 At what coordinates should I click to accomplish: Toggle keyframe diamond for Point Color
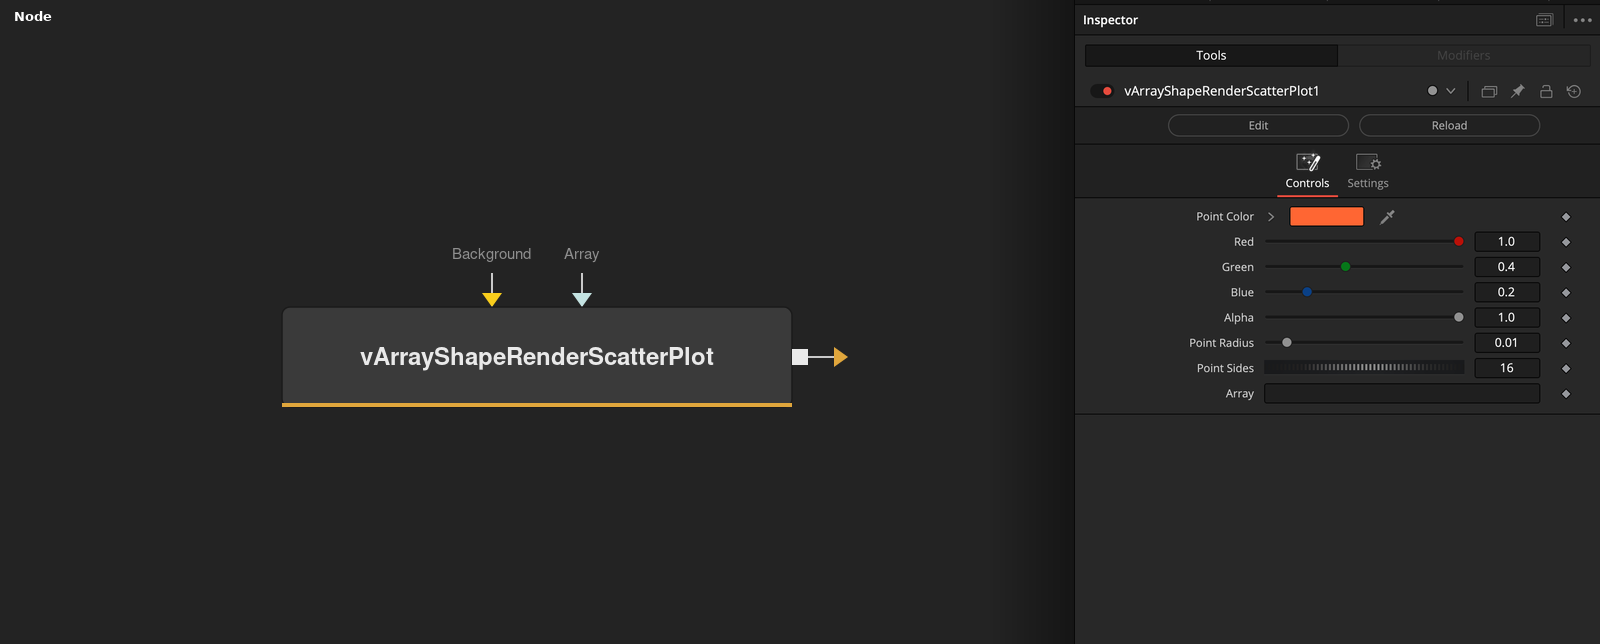1566,217
